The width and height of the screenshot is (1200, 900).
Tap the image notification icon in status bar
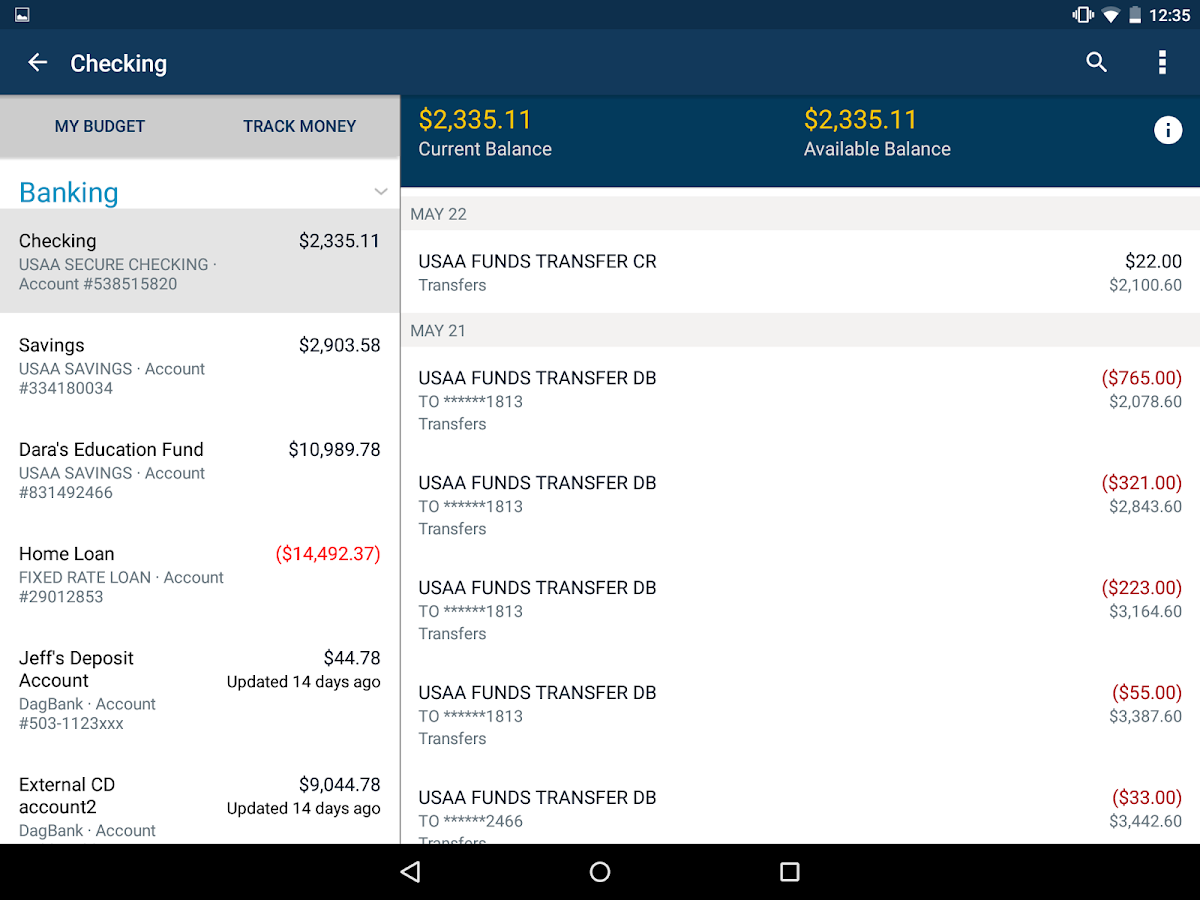coord(22,15)
